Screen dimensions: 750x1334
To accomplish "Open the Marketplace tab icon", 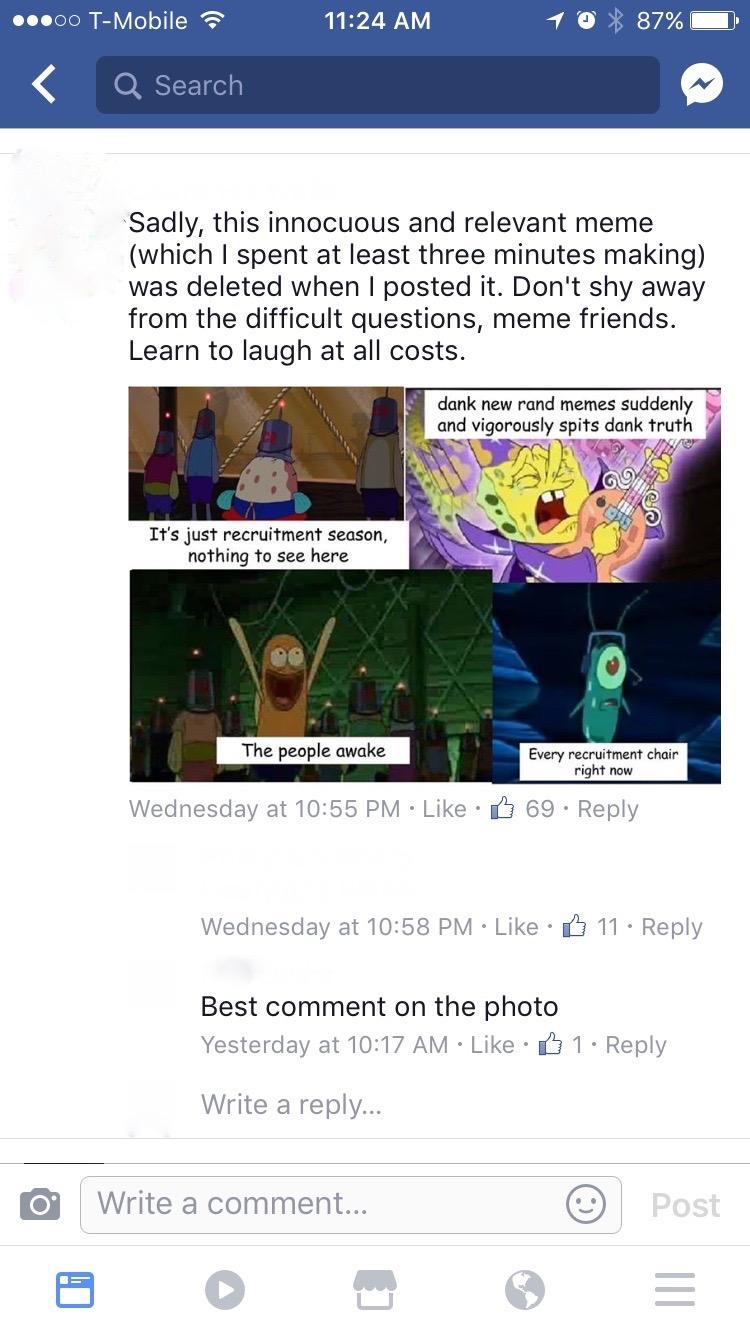I will tap(375, 1289).
